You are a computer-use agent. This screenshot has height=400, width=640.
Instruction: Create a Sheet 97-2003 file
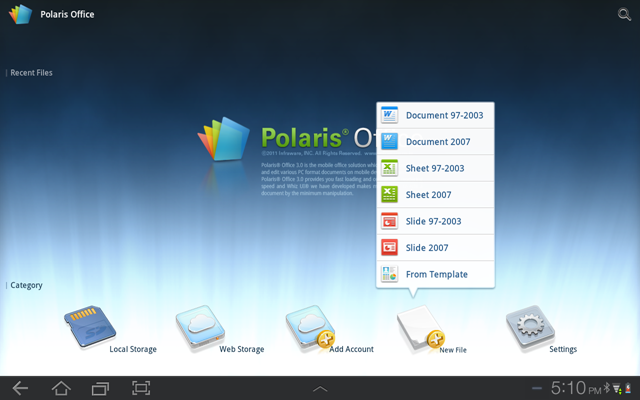point(436,168)
